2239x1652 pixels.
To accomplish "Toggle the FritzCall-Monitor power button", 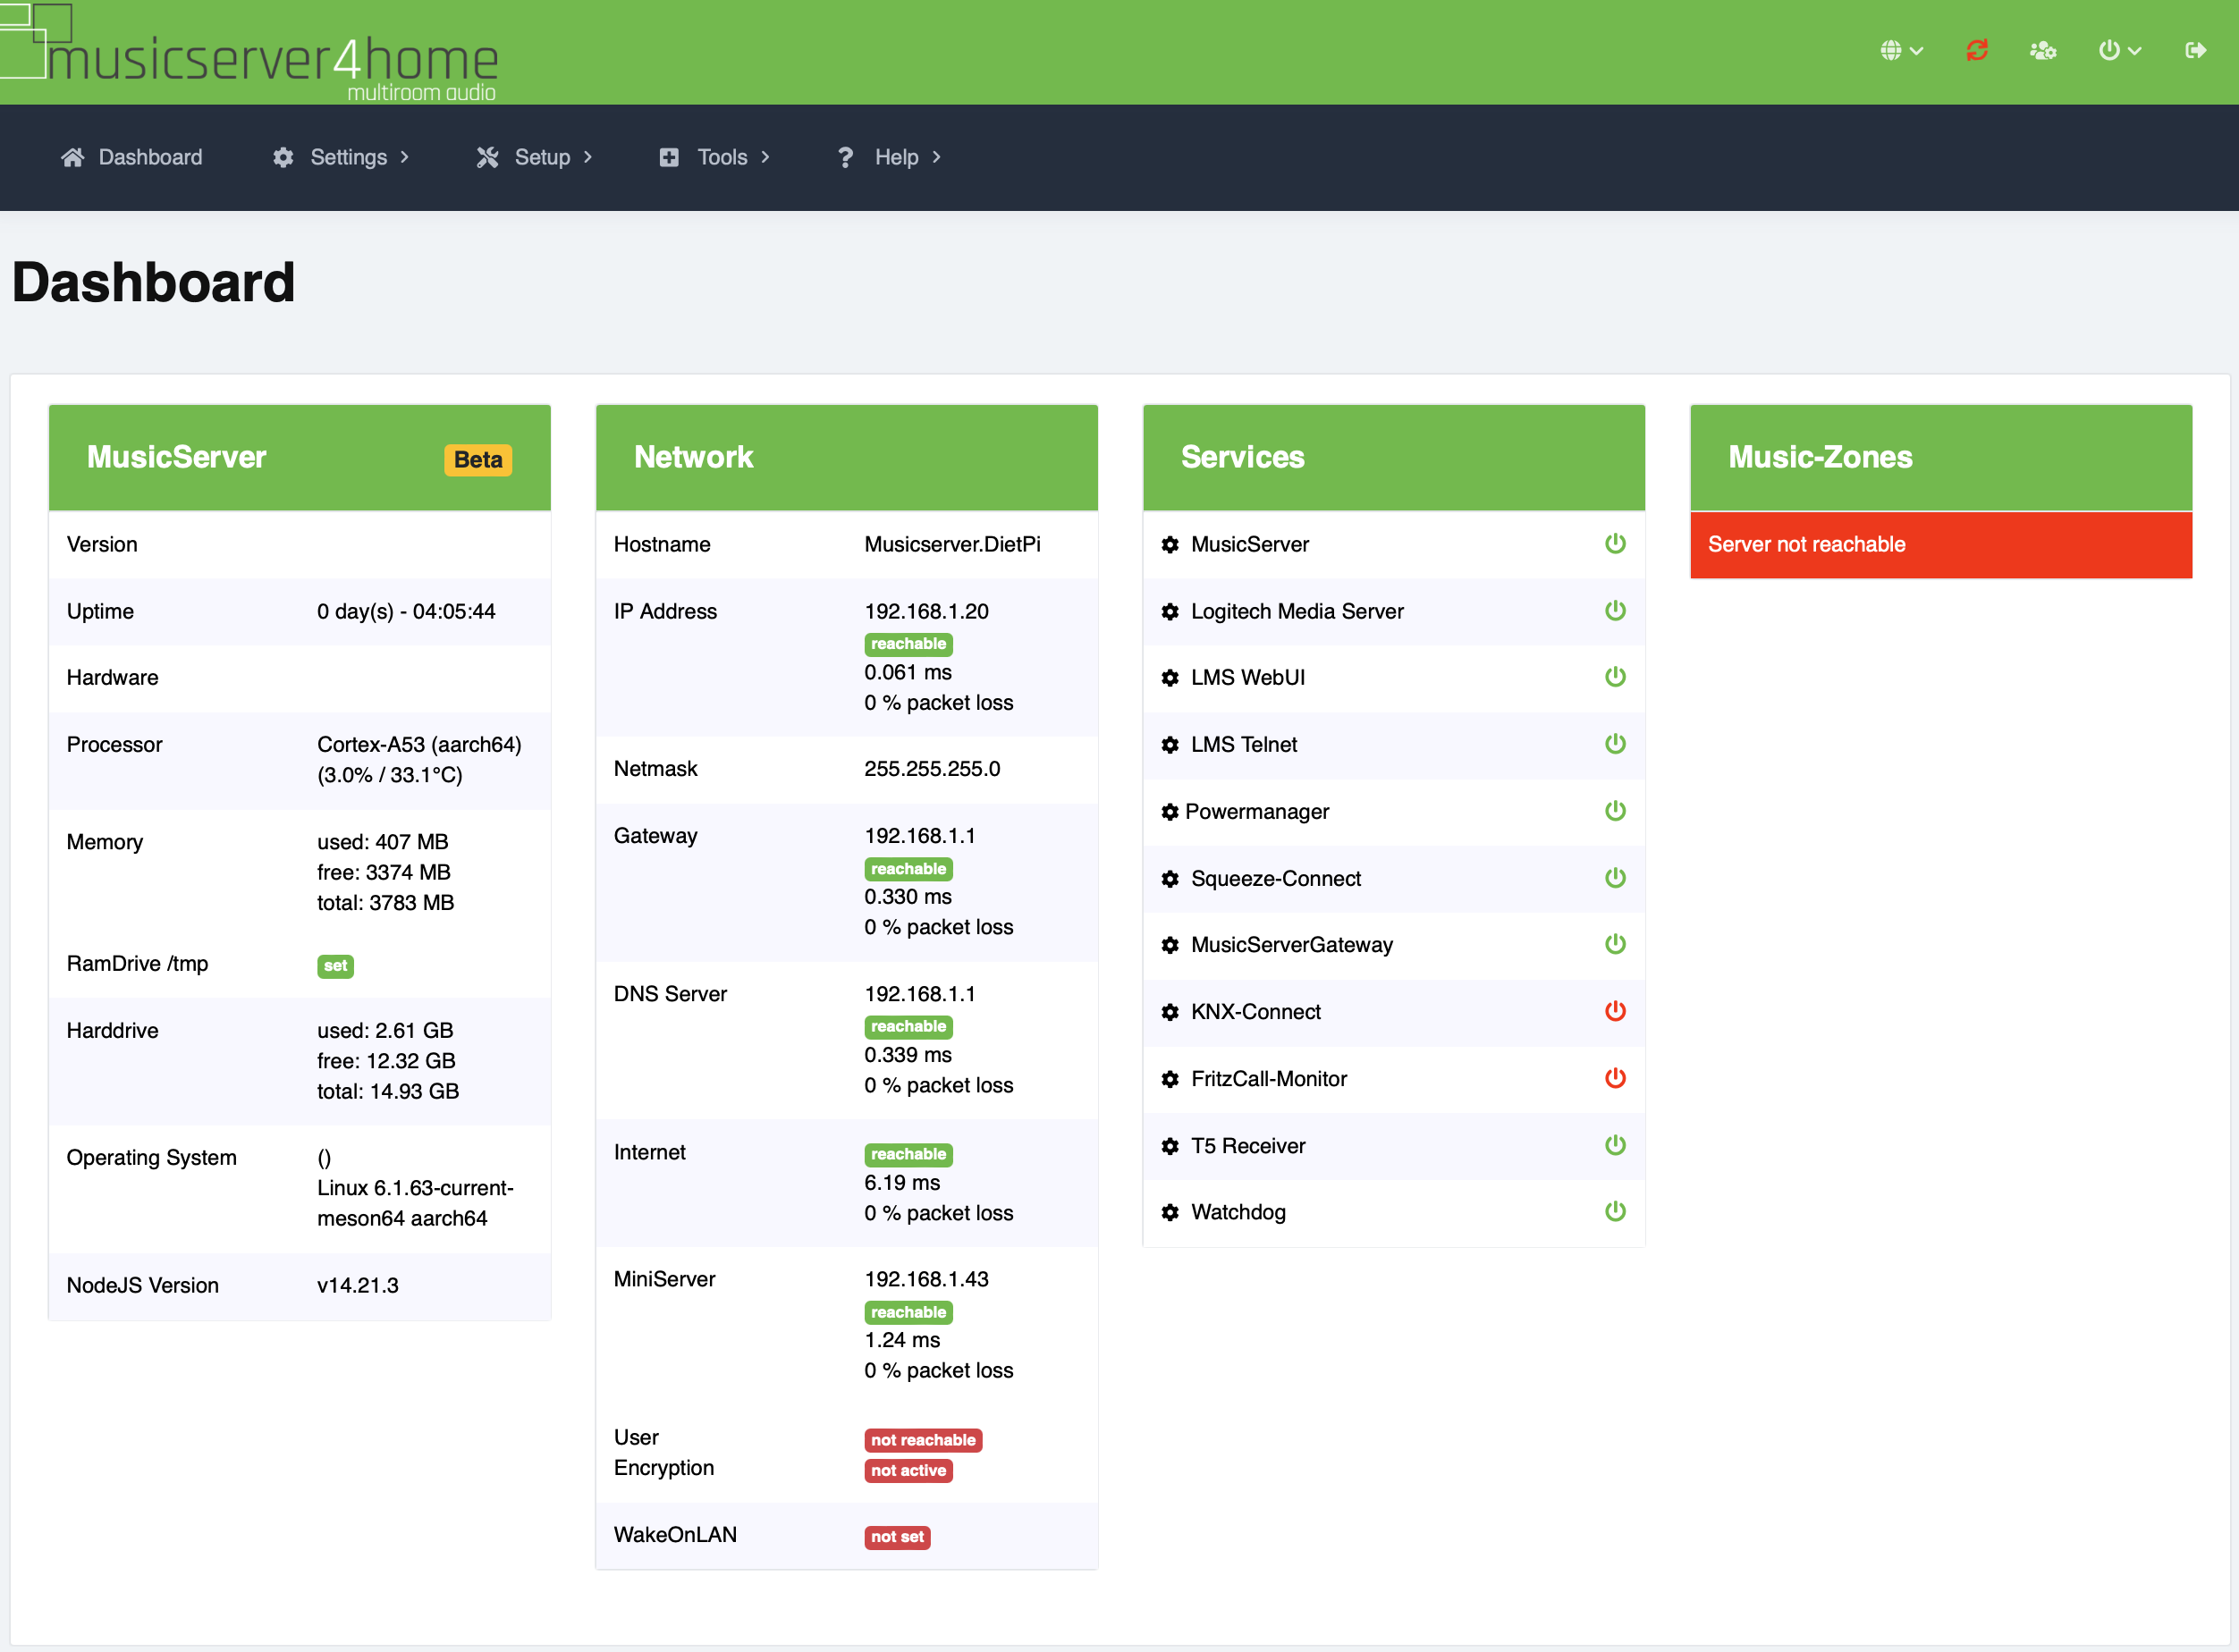I will tap(1614, 1078).
